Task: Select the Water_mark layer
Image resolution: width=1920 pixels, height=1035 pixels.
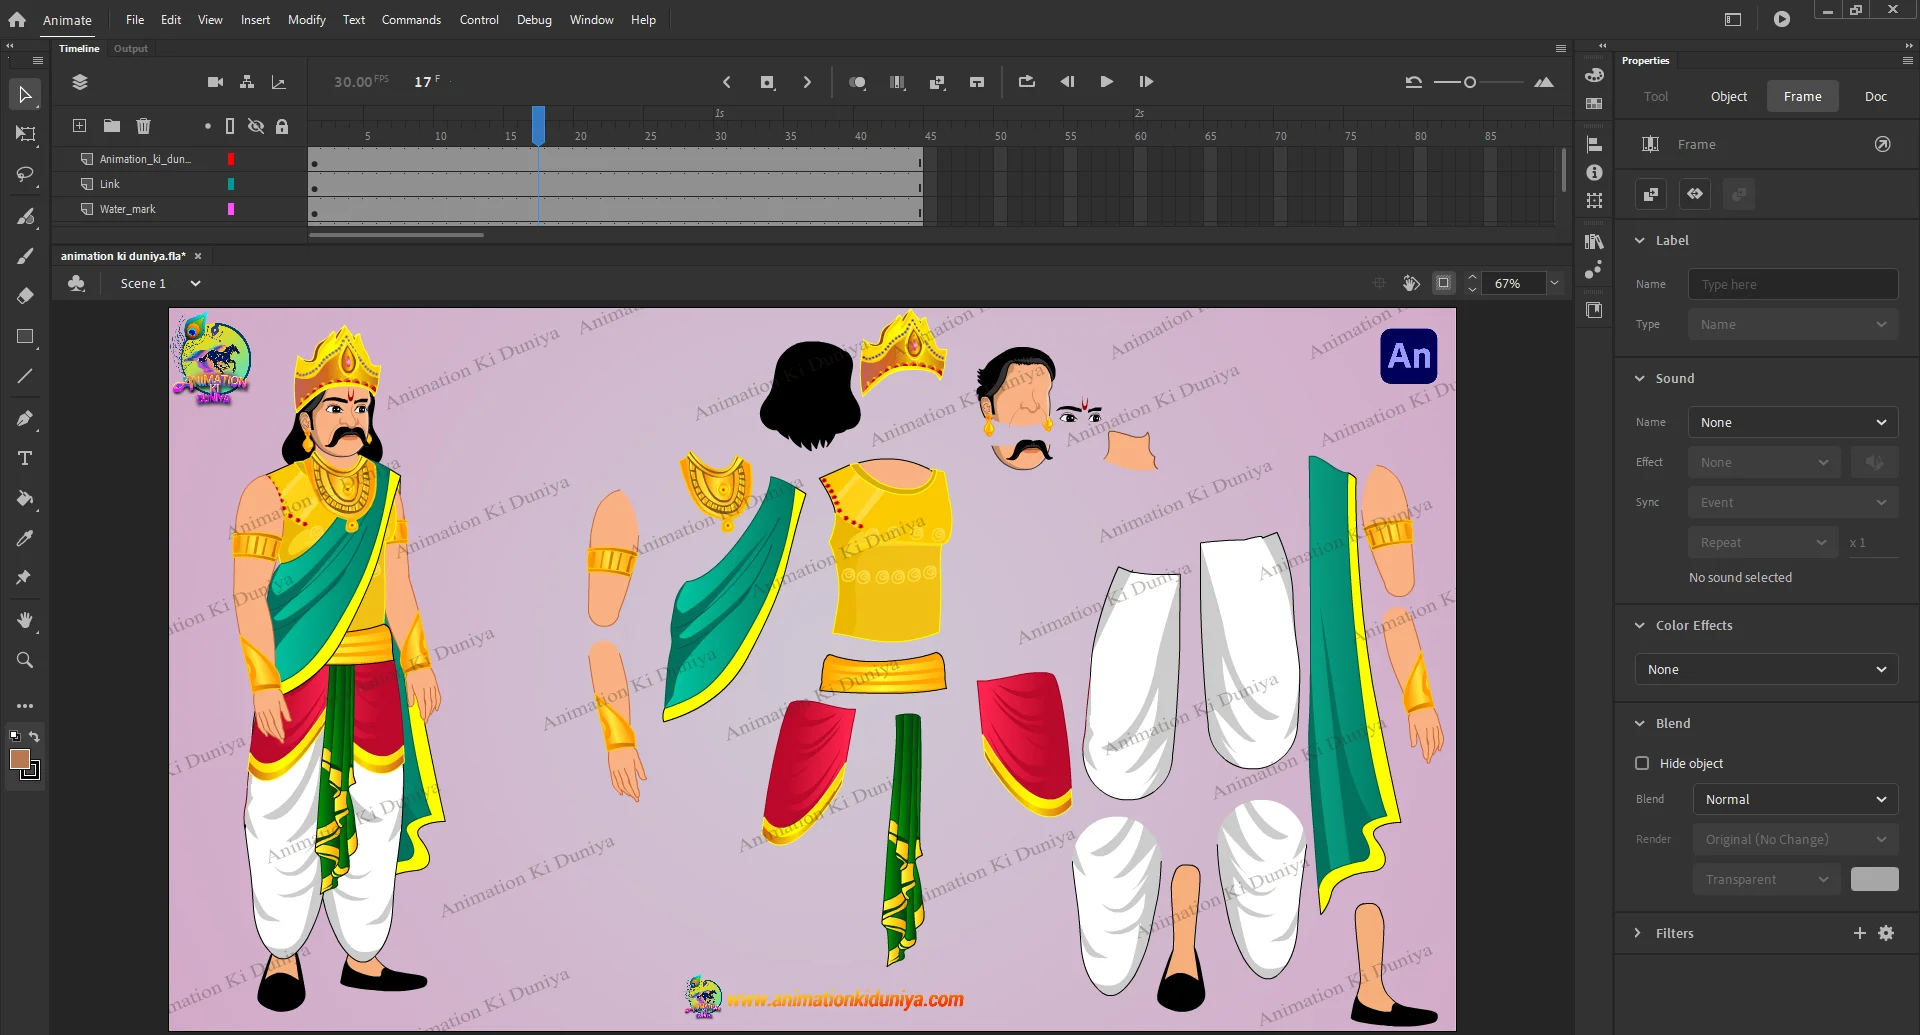Action: coord(128,209)
